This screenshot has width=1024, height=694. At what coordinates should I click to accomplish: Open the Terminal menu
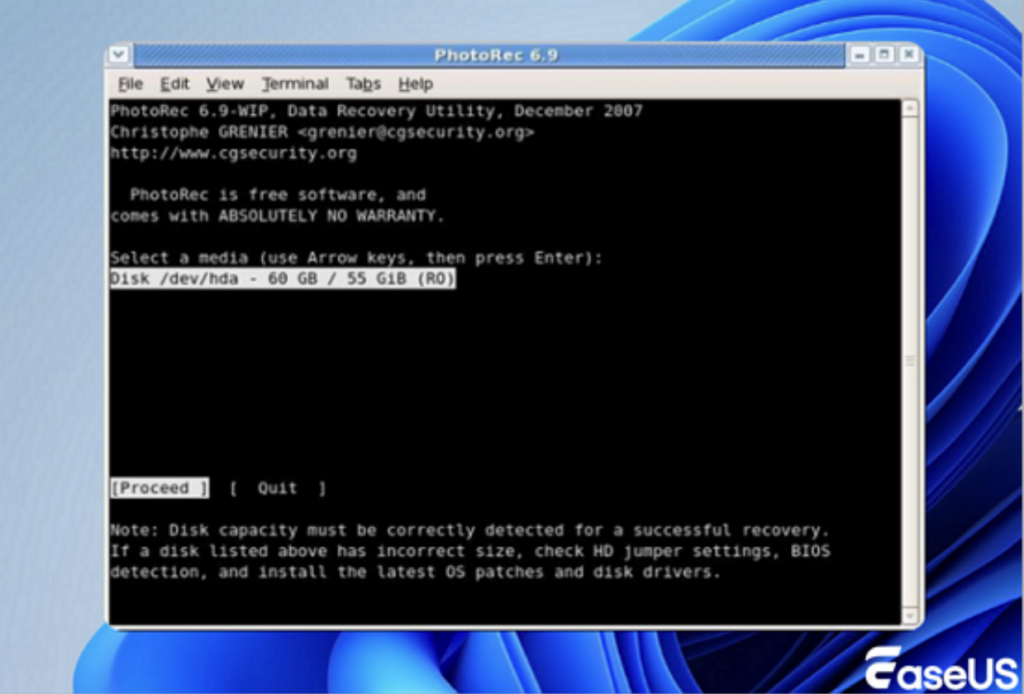click(295, 84)
